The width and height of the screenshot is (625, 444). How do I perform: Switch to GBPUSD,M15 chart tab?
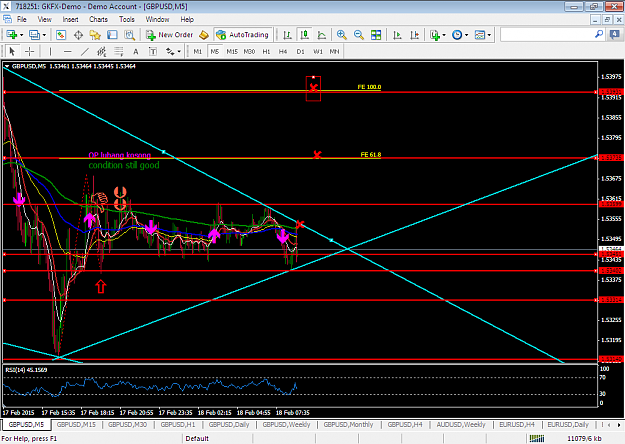76,424
